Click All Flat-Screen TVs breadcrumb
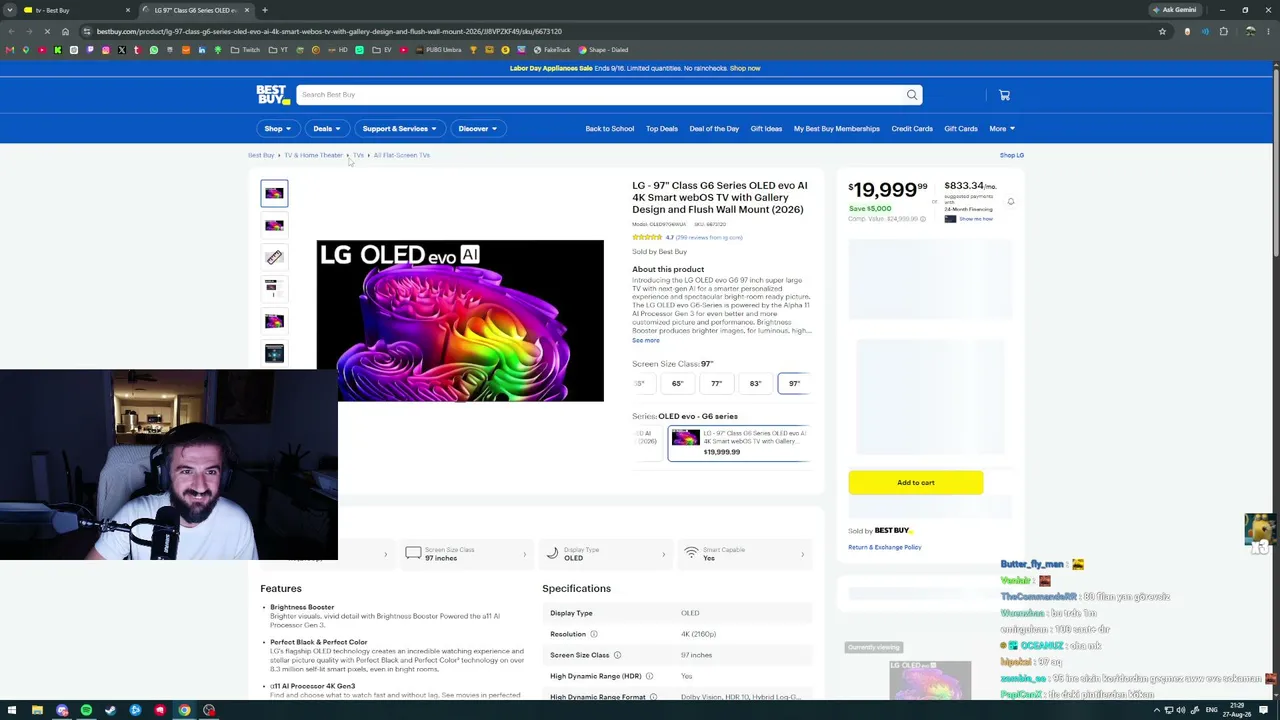1280x720 pixels. point(402,156)
